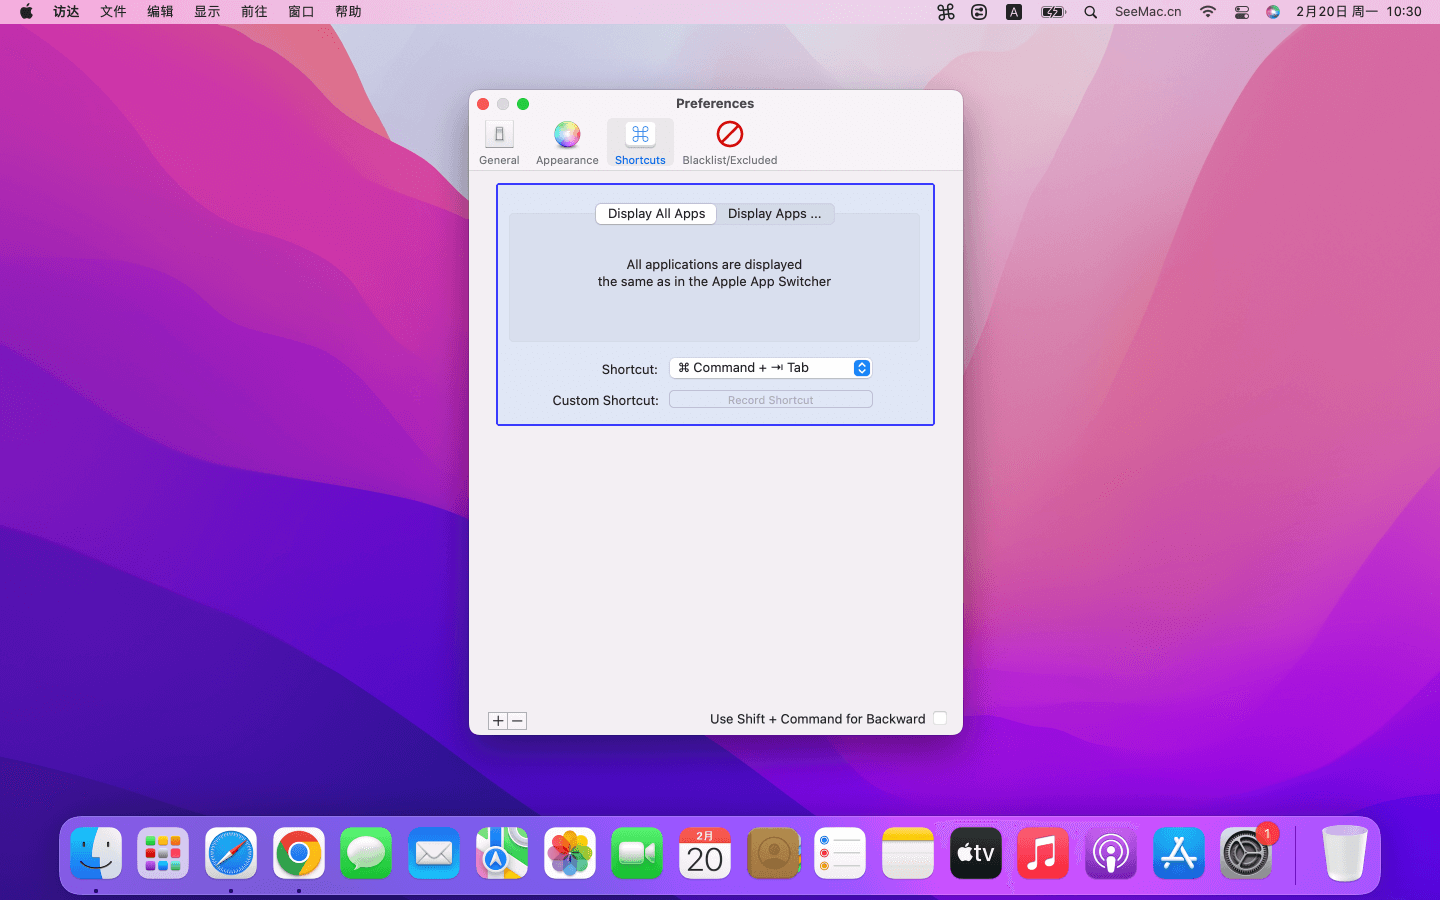
Task: Expand the Shortcut Command + Tab dropdown
Action: coord(770,368)
